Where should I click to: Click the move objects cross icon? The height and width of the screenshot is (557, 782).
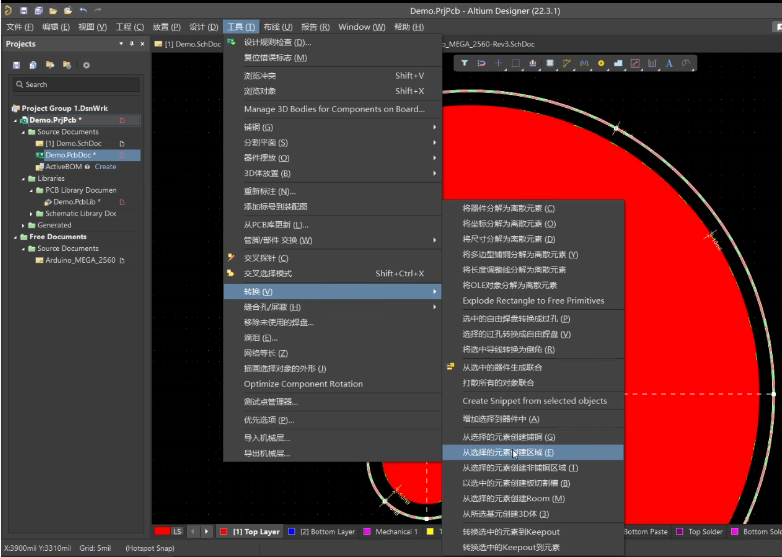point(498,63)
